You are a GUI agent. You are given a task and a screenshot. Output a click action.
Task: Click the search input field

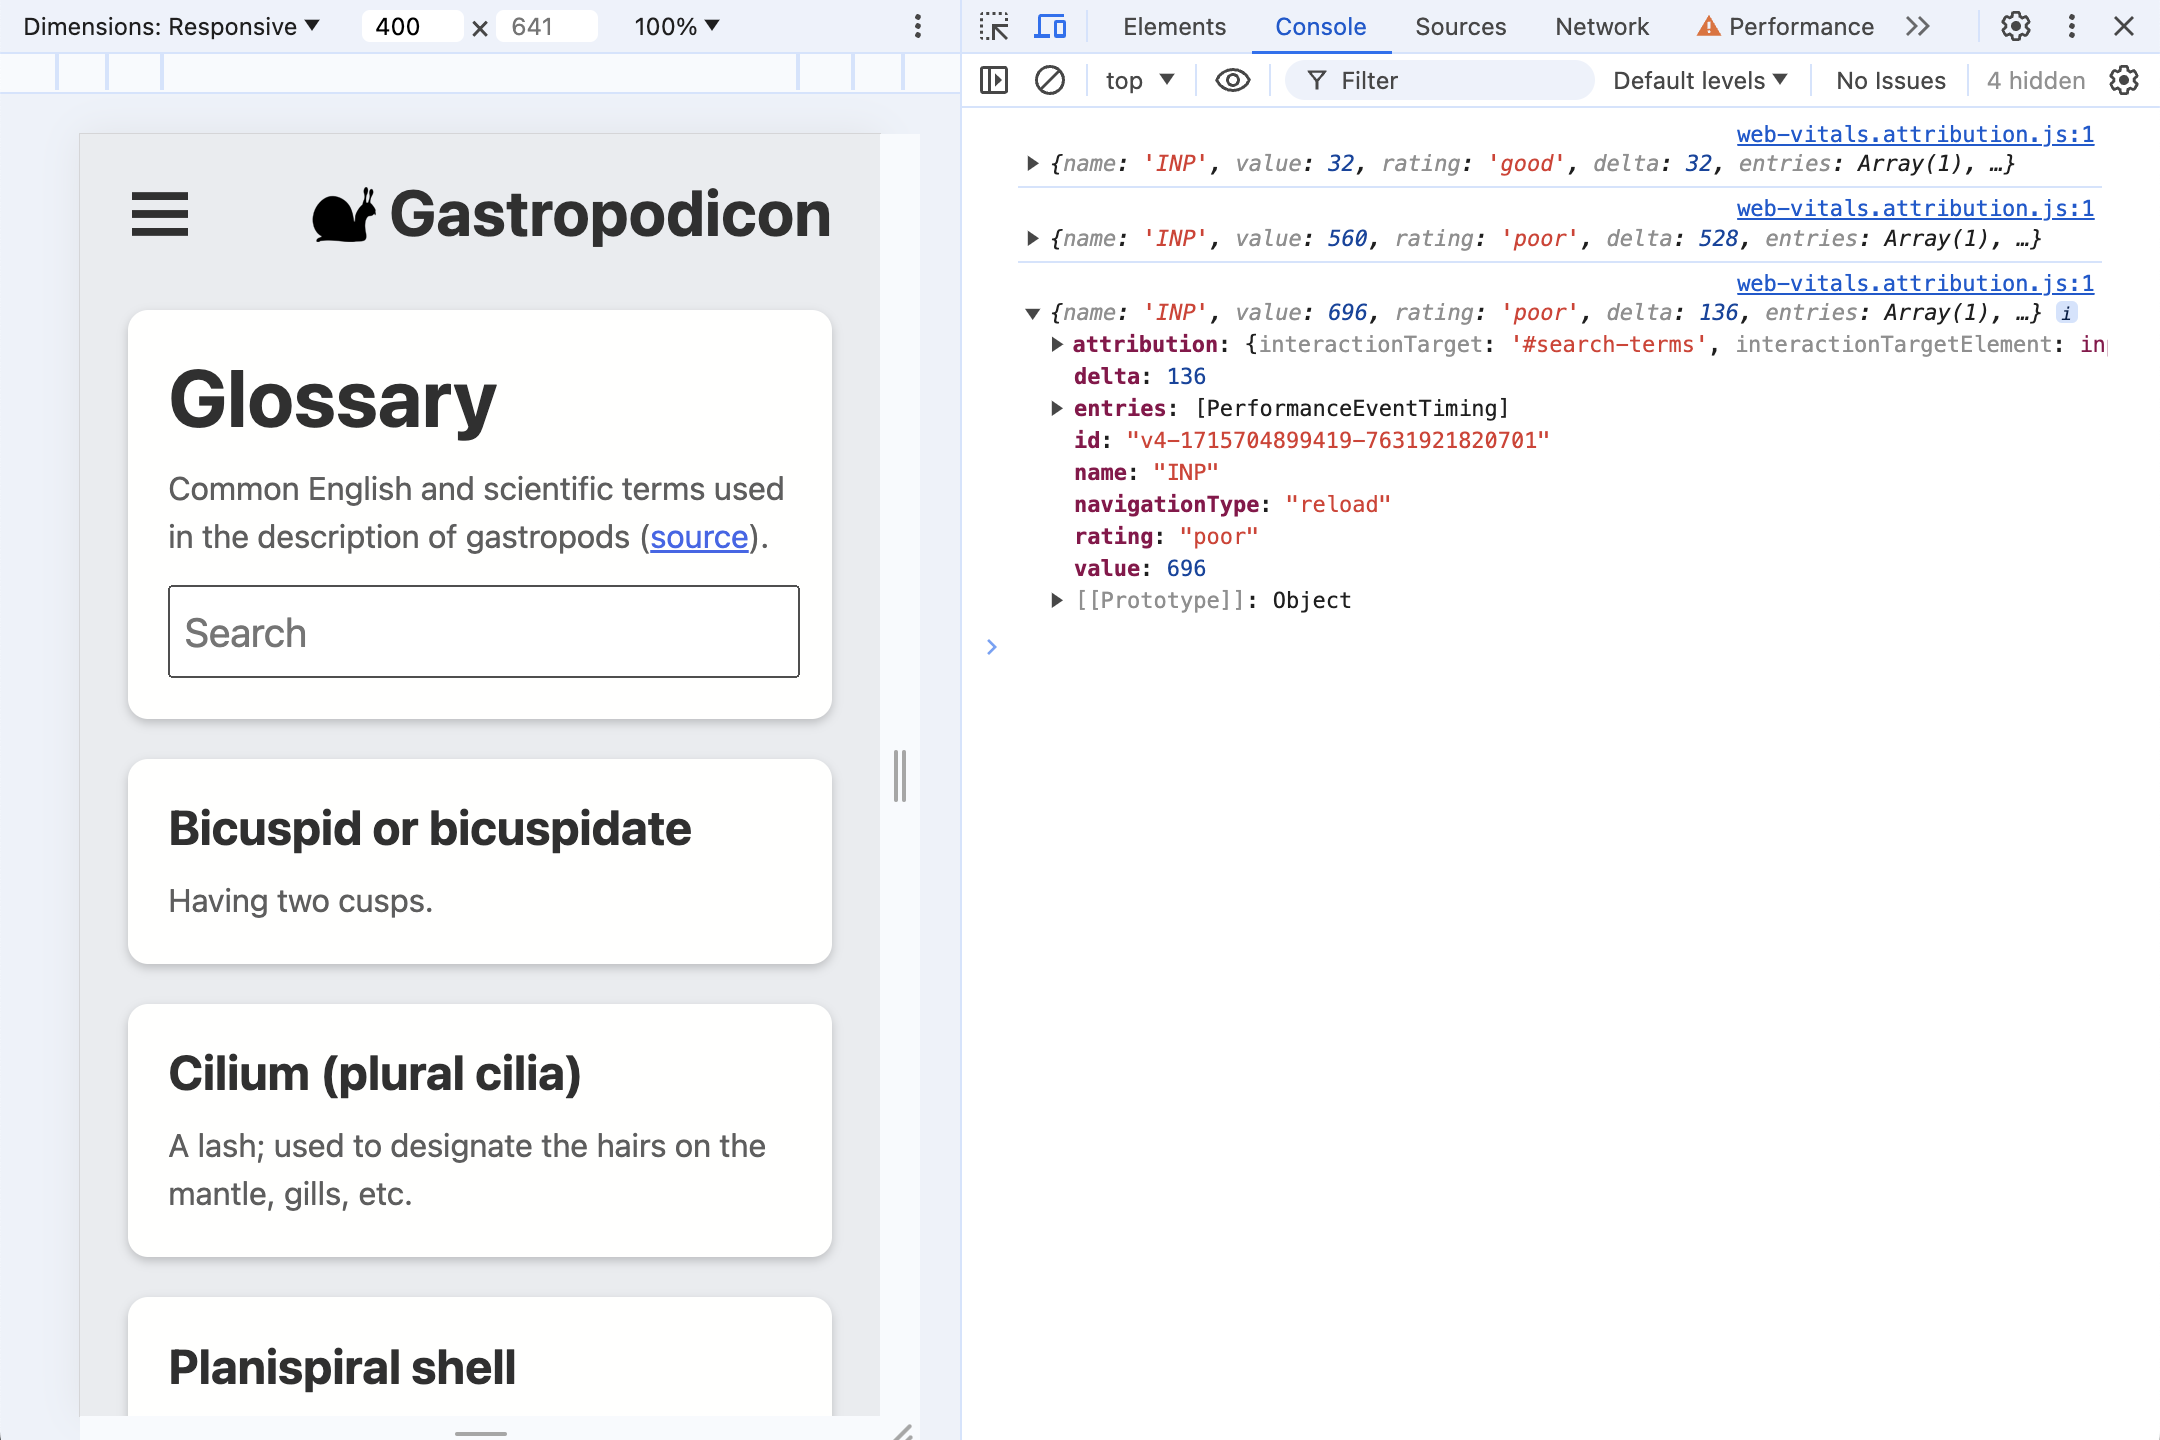click(482, 630)
